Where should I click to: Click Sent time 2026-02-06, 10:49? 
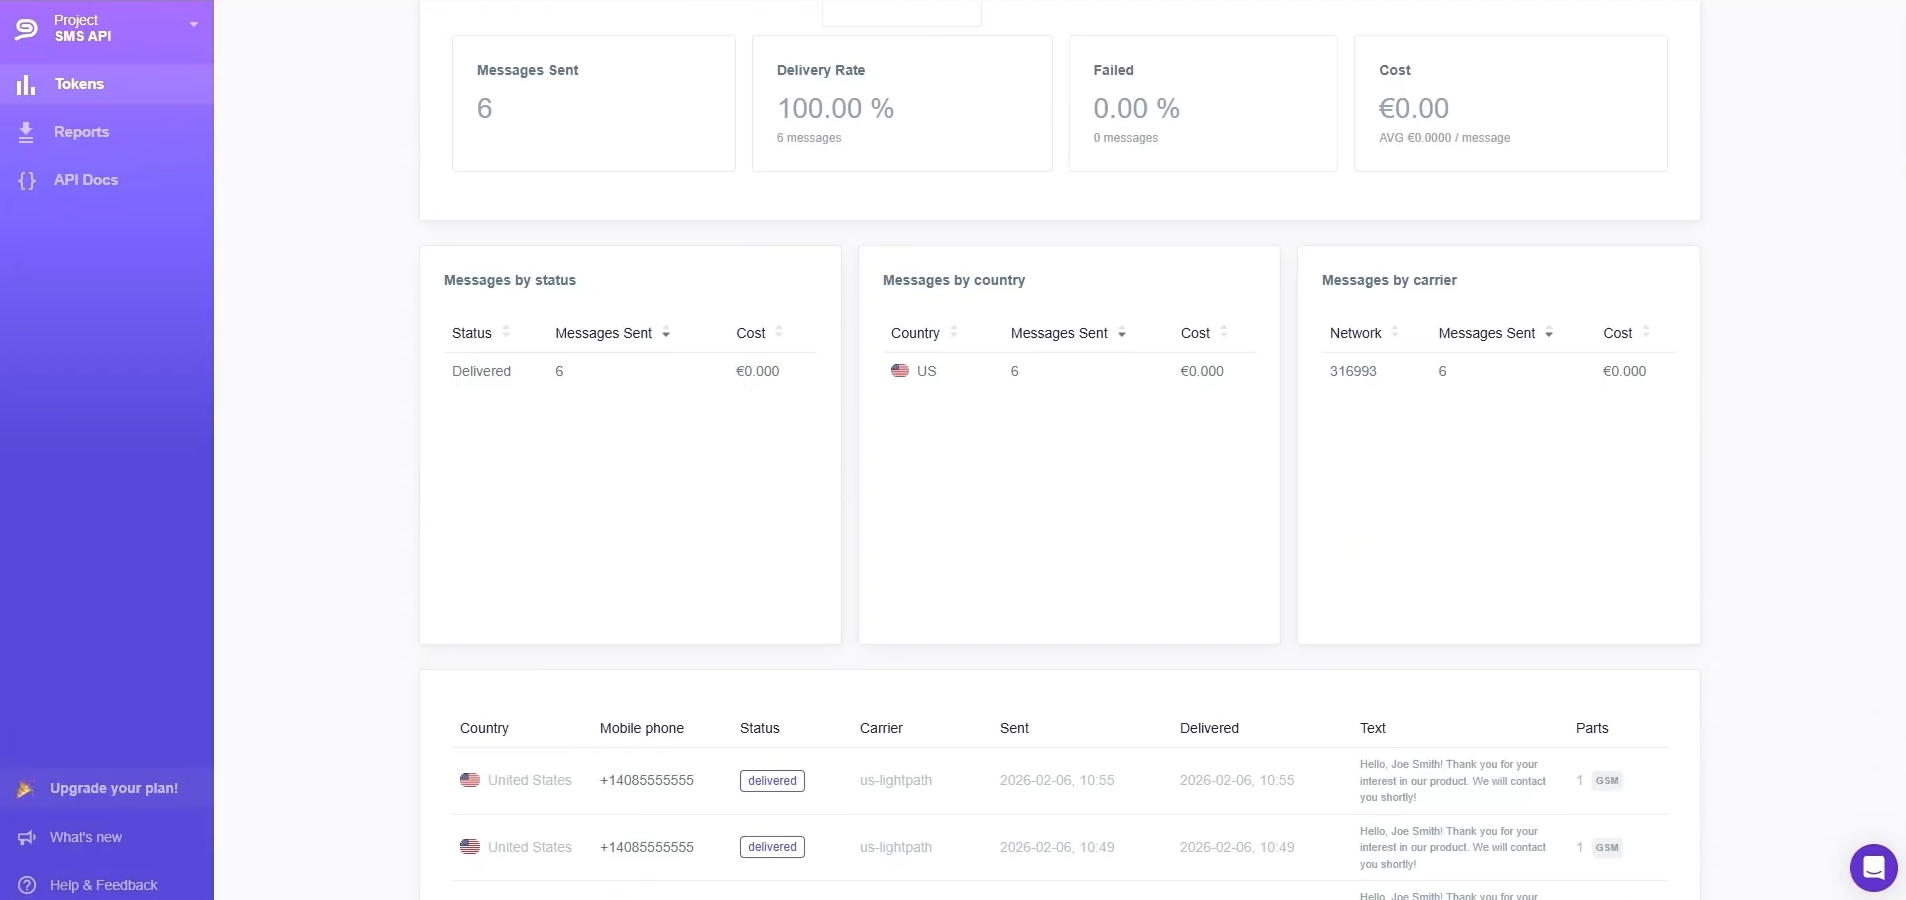1057,847
